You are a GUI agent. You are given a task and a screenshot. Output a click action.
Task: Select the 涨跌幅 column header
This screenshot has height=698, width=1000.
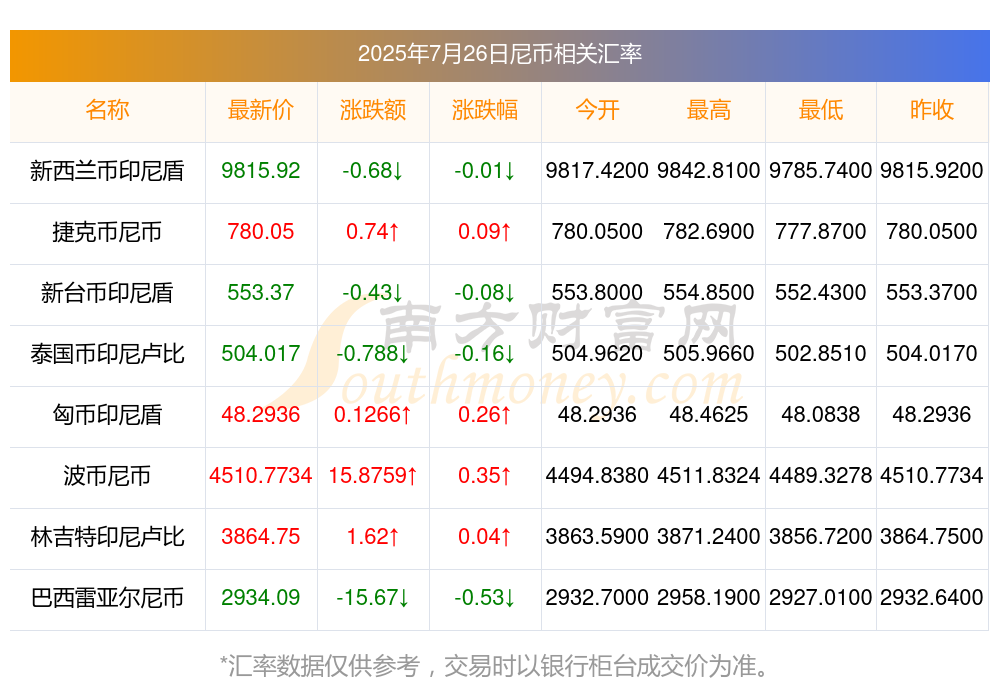[x=485, y=110]
